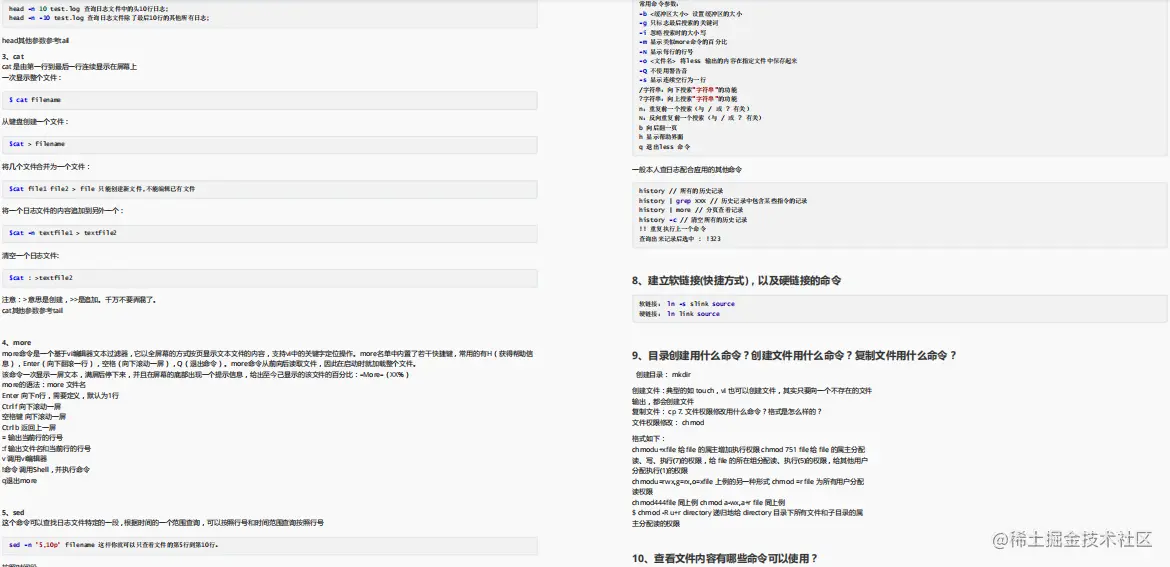Click the '-N 显示每行的行号' option line
The width and height of the screenshot is (1170, 567).
(668, 51)
